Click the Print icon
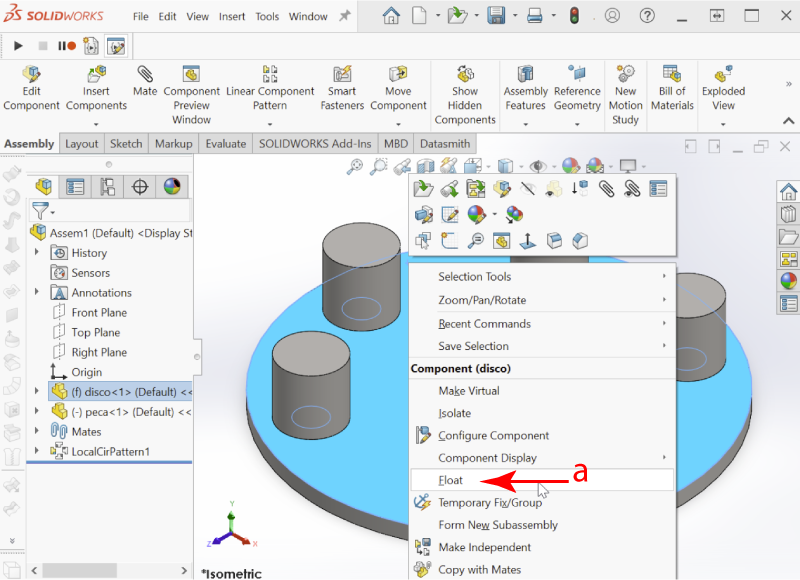This screenshot has width=800, height=580. point(534,16)
